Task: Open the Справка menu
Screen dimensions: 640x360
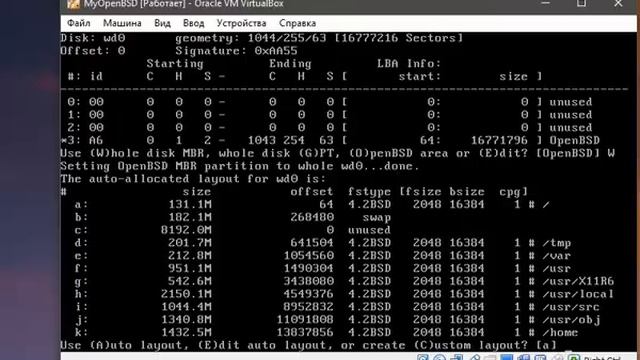Action: [297, 23]
